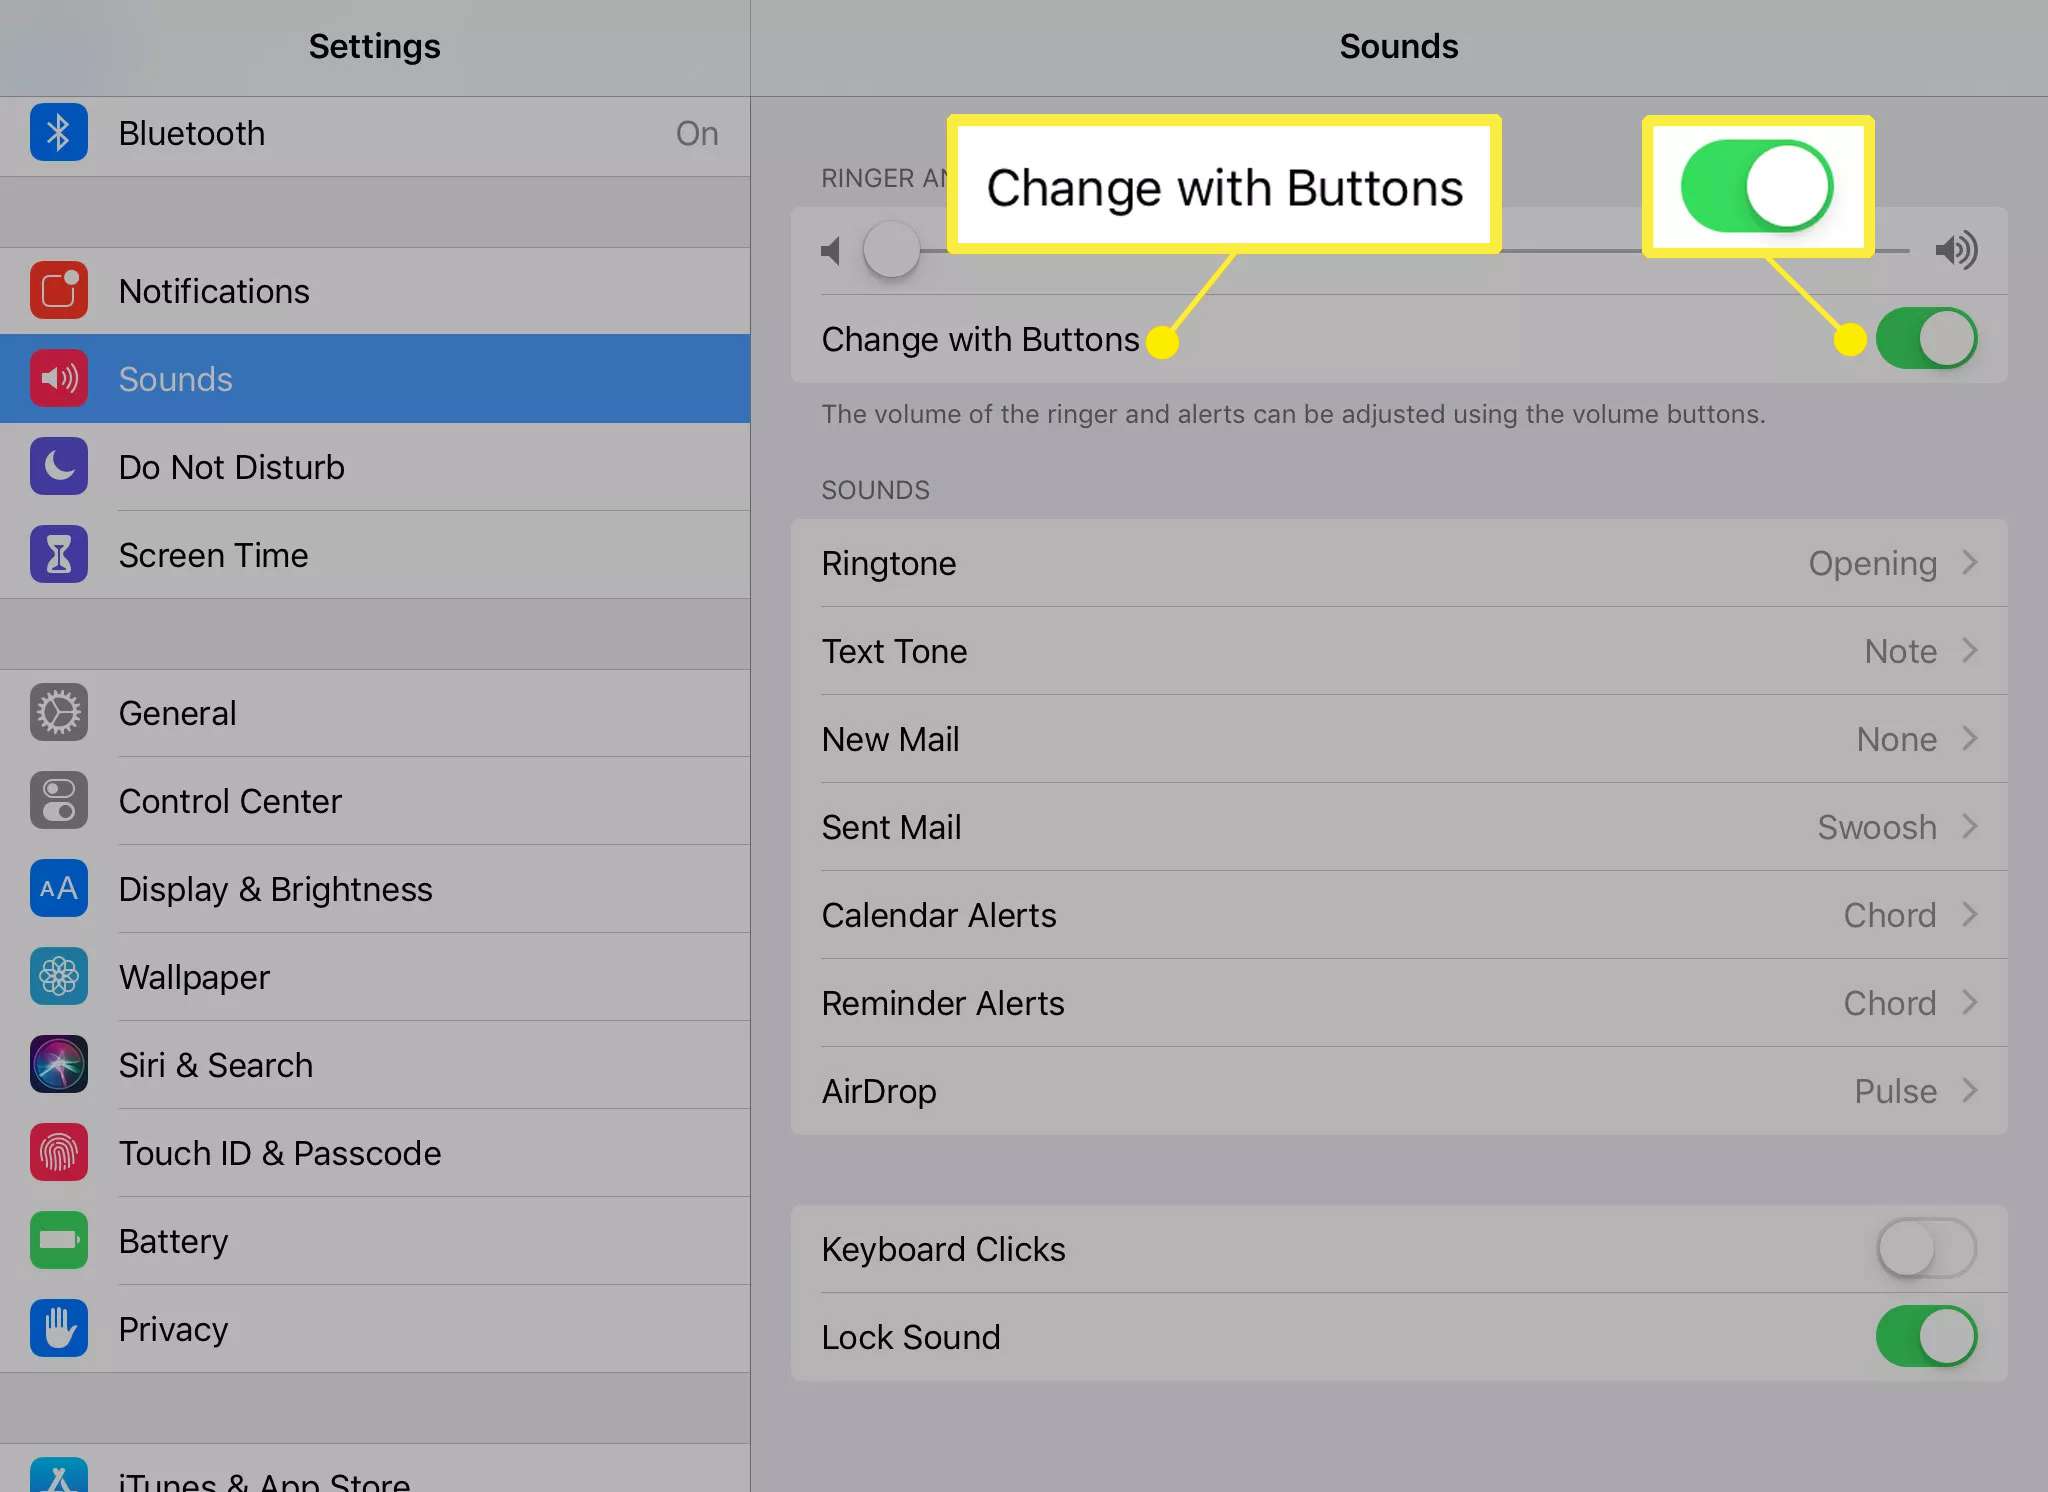The height and width of the screenshot is (1492, 2048).
Task: Open Notifications settings
Action: click(374, 291)
